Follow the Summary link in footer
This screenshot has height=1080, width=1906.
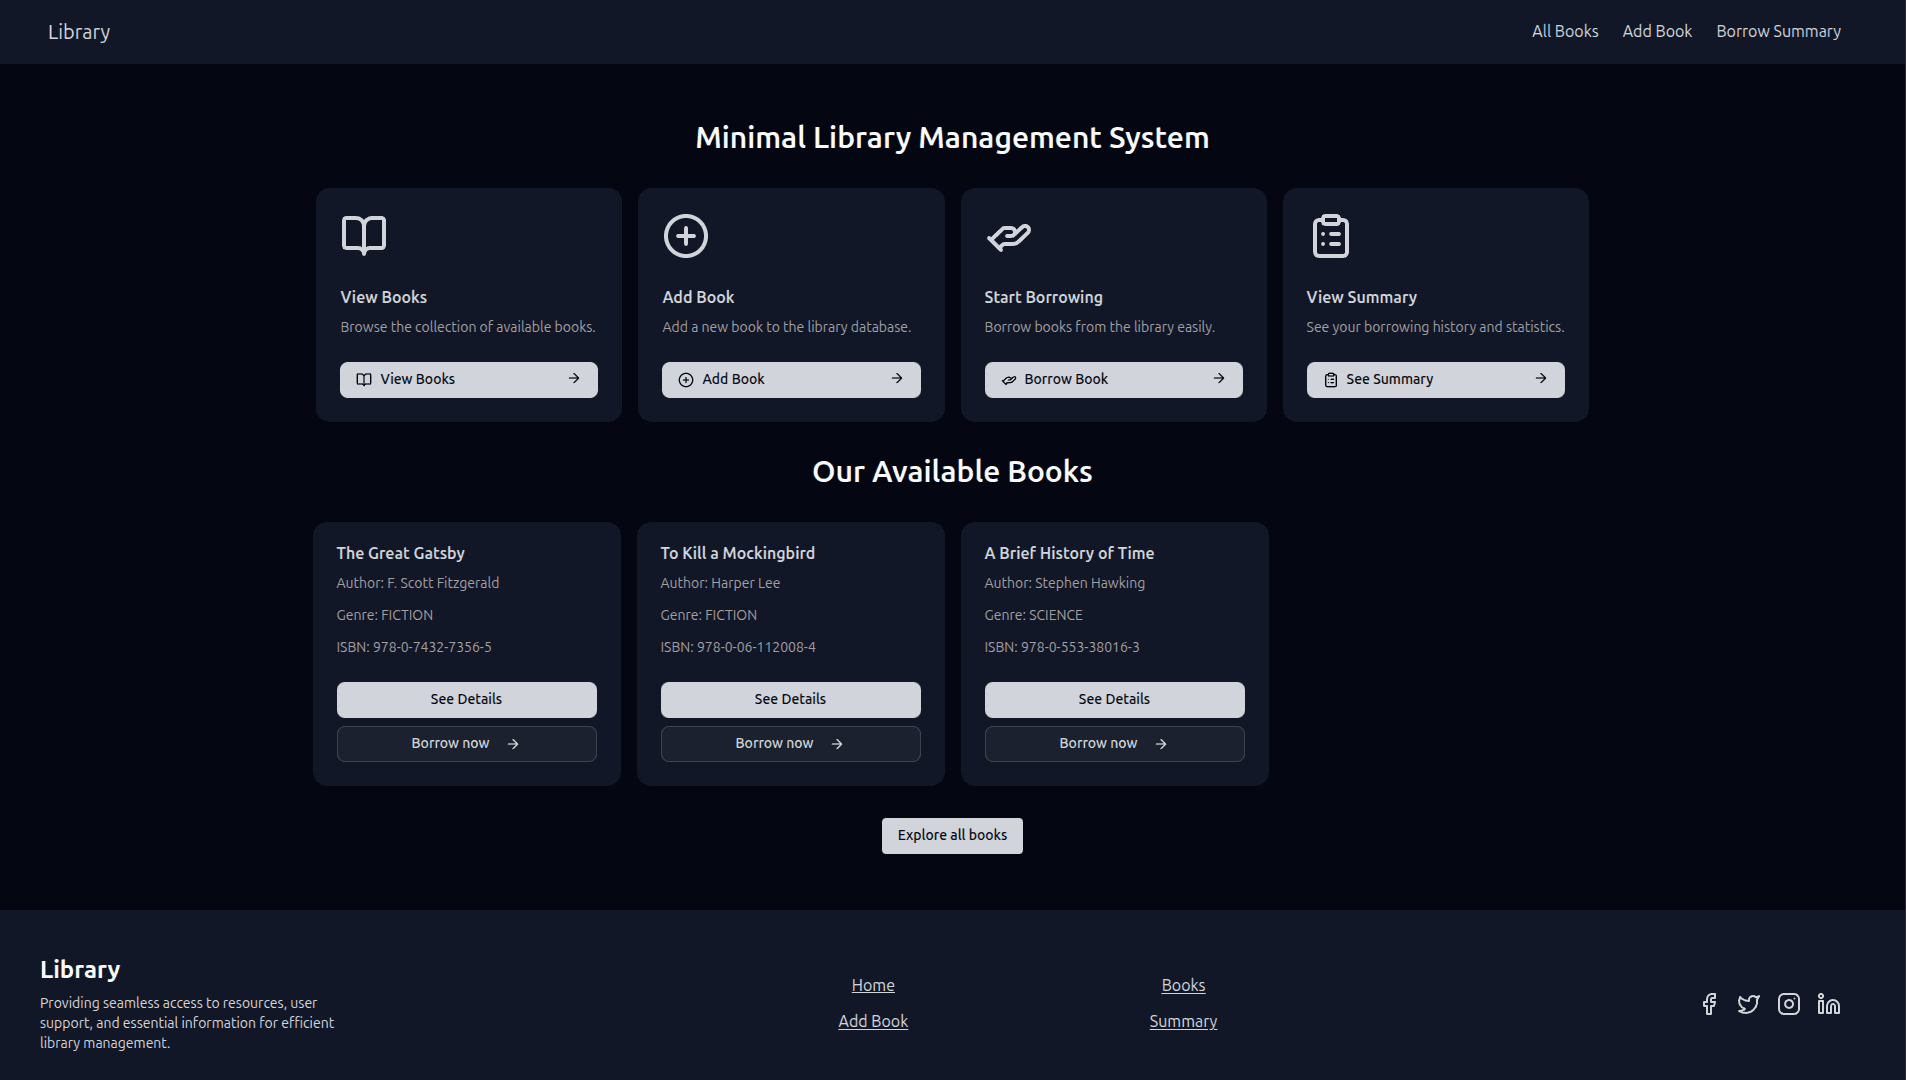pos(1183,1021)
